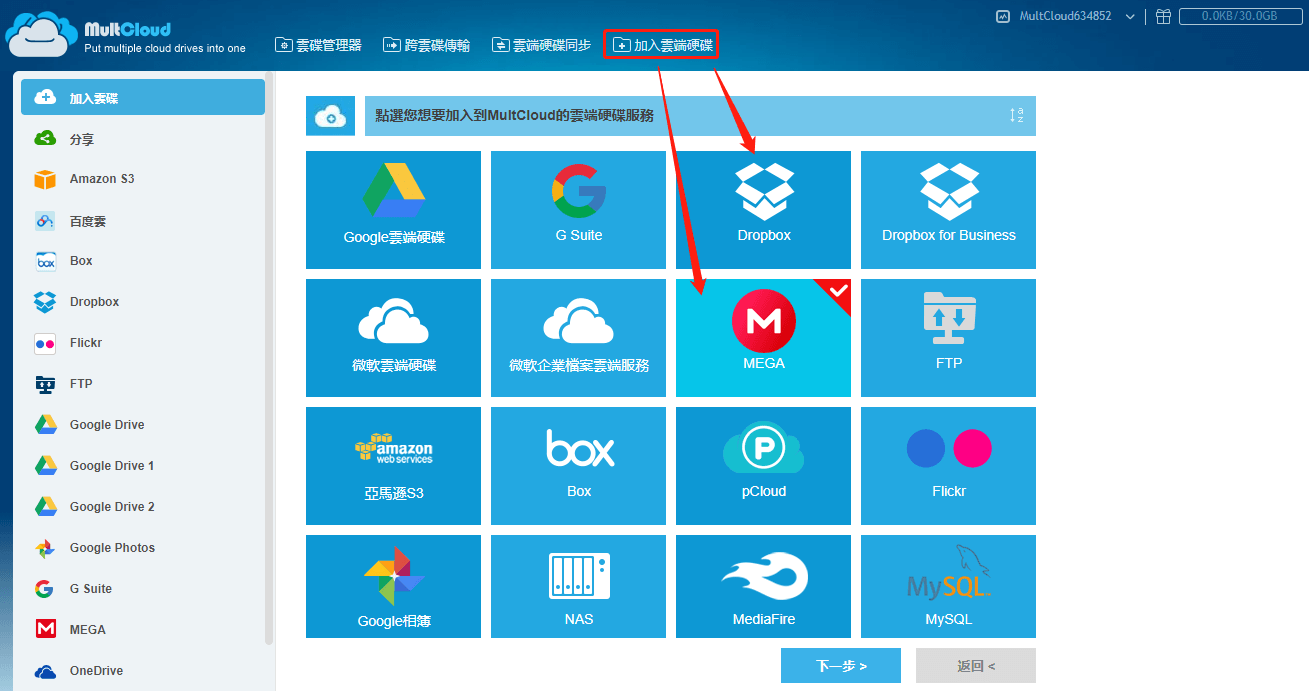1309x691 pixels.
Task: Open the 雲端硬碟同步 tab
Action: (541, 45)
